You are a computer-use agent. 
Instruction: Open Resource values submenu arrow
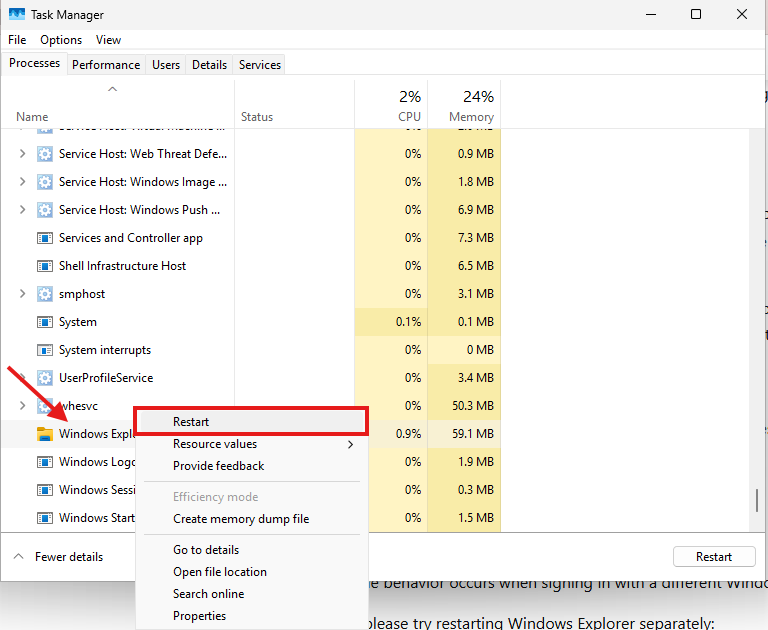pos(350,444)
